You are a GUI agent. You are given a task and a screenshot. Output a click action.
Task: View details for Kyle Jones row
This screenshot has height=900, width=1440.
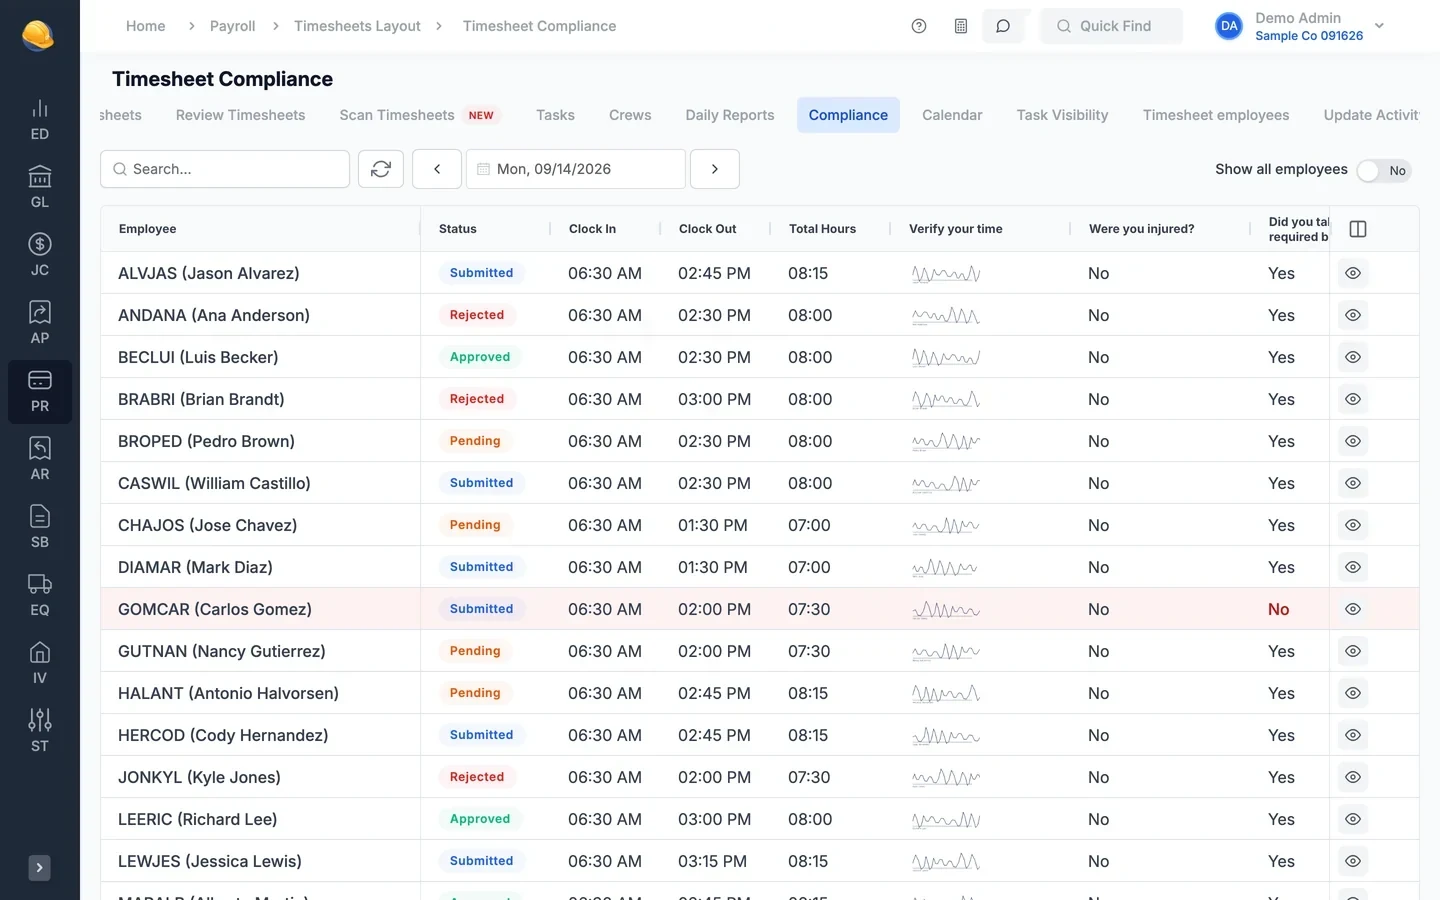1353,777
